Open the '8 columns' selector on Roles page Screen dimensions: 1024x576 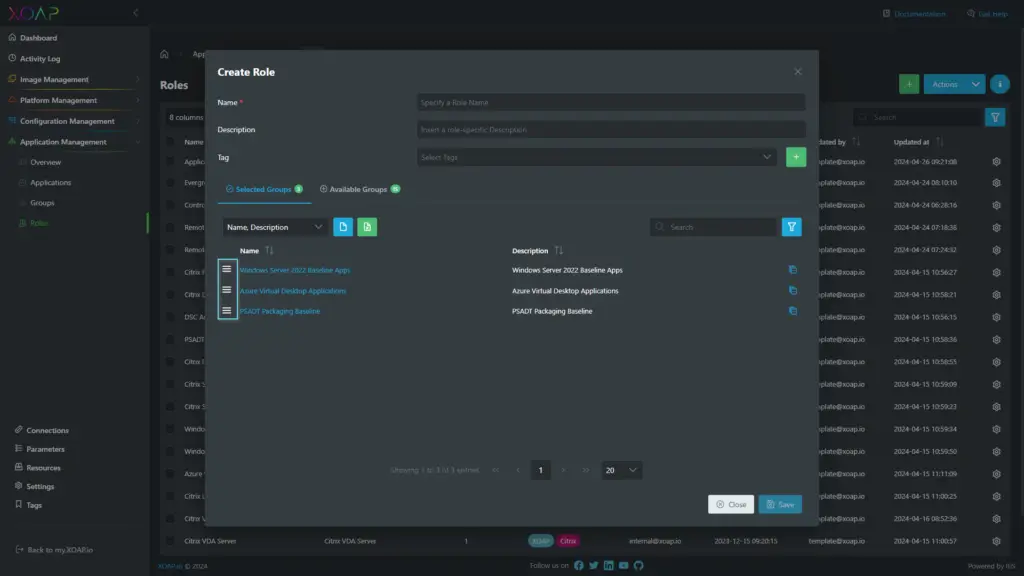[x=185, y=118]
